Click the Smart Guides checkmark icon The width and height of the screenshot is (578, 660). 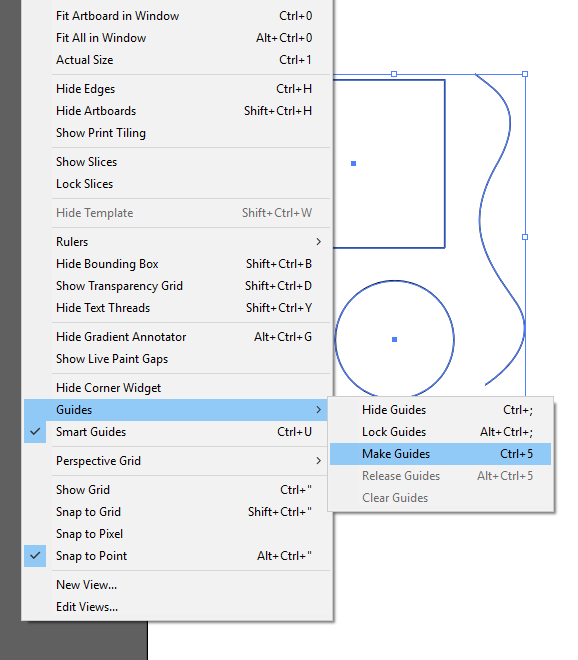[35, 431]
